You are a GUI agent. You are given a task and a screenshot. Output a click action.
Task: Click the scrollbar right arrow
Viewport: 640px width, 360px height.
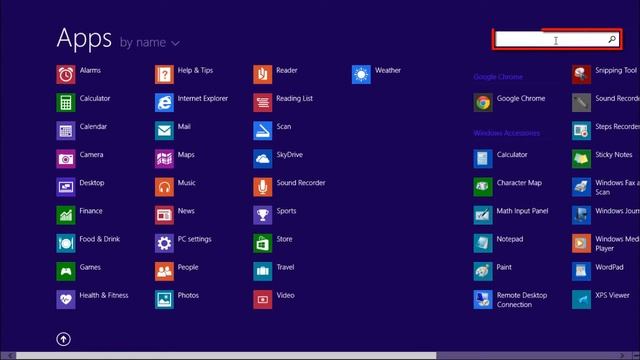click(x=622, y=356)
